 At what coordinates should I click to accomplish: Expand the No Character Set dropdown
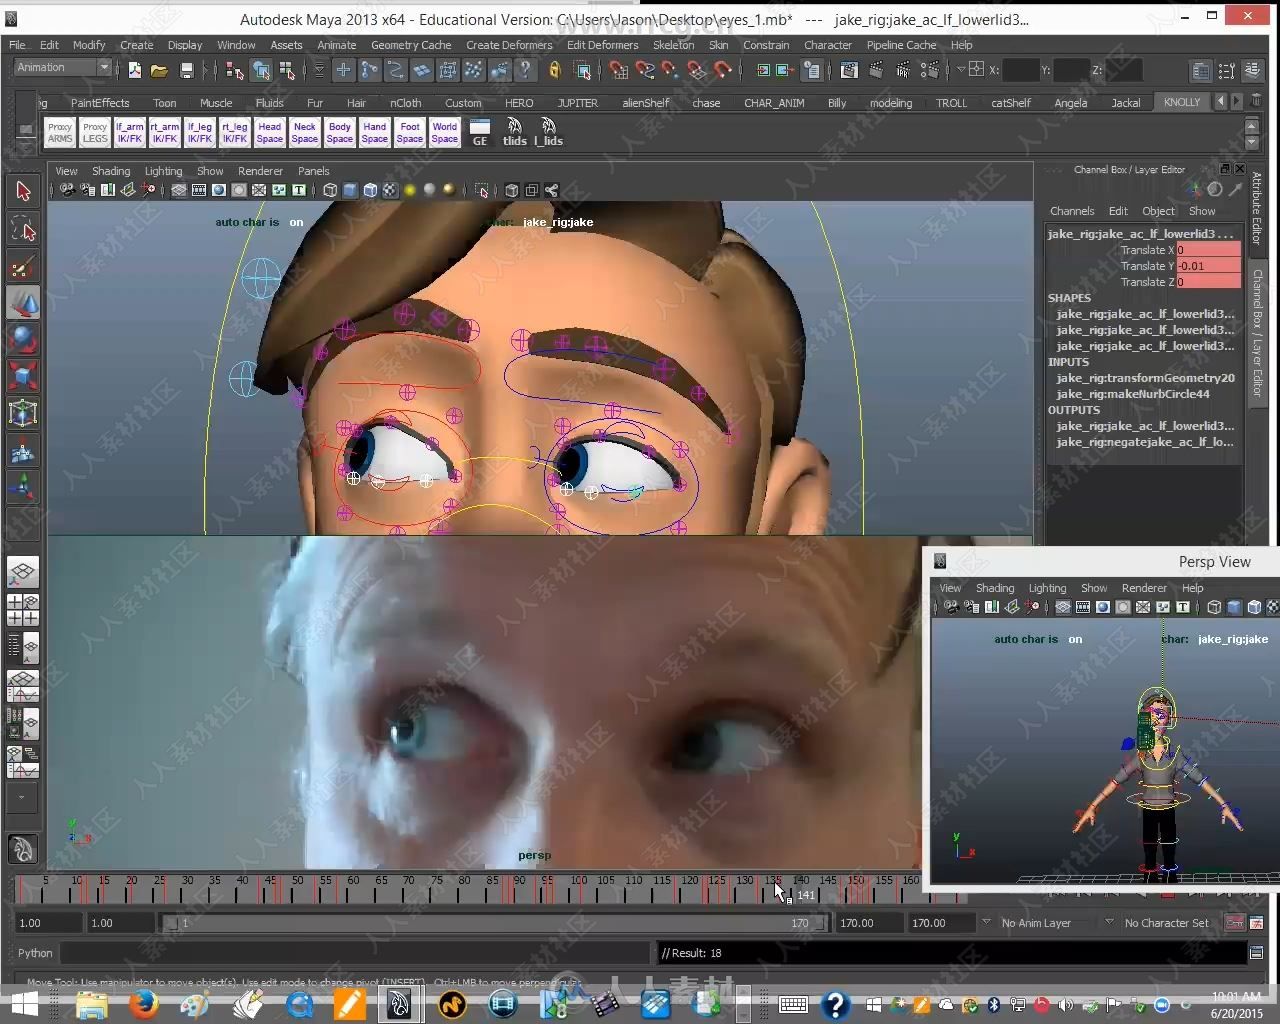(x=1109, y=922)
